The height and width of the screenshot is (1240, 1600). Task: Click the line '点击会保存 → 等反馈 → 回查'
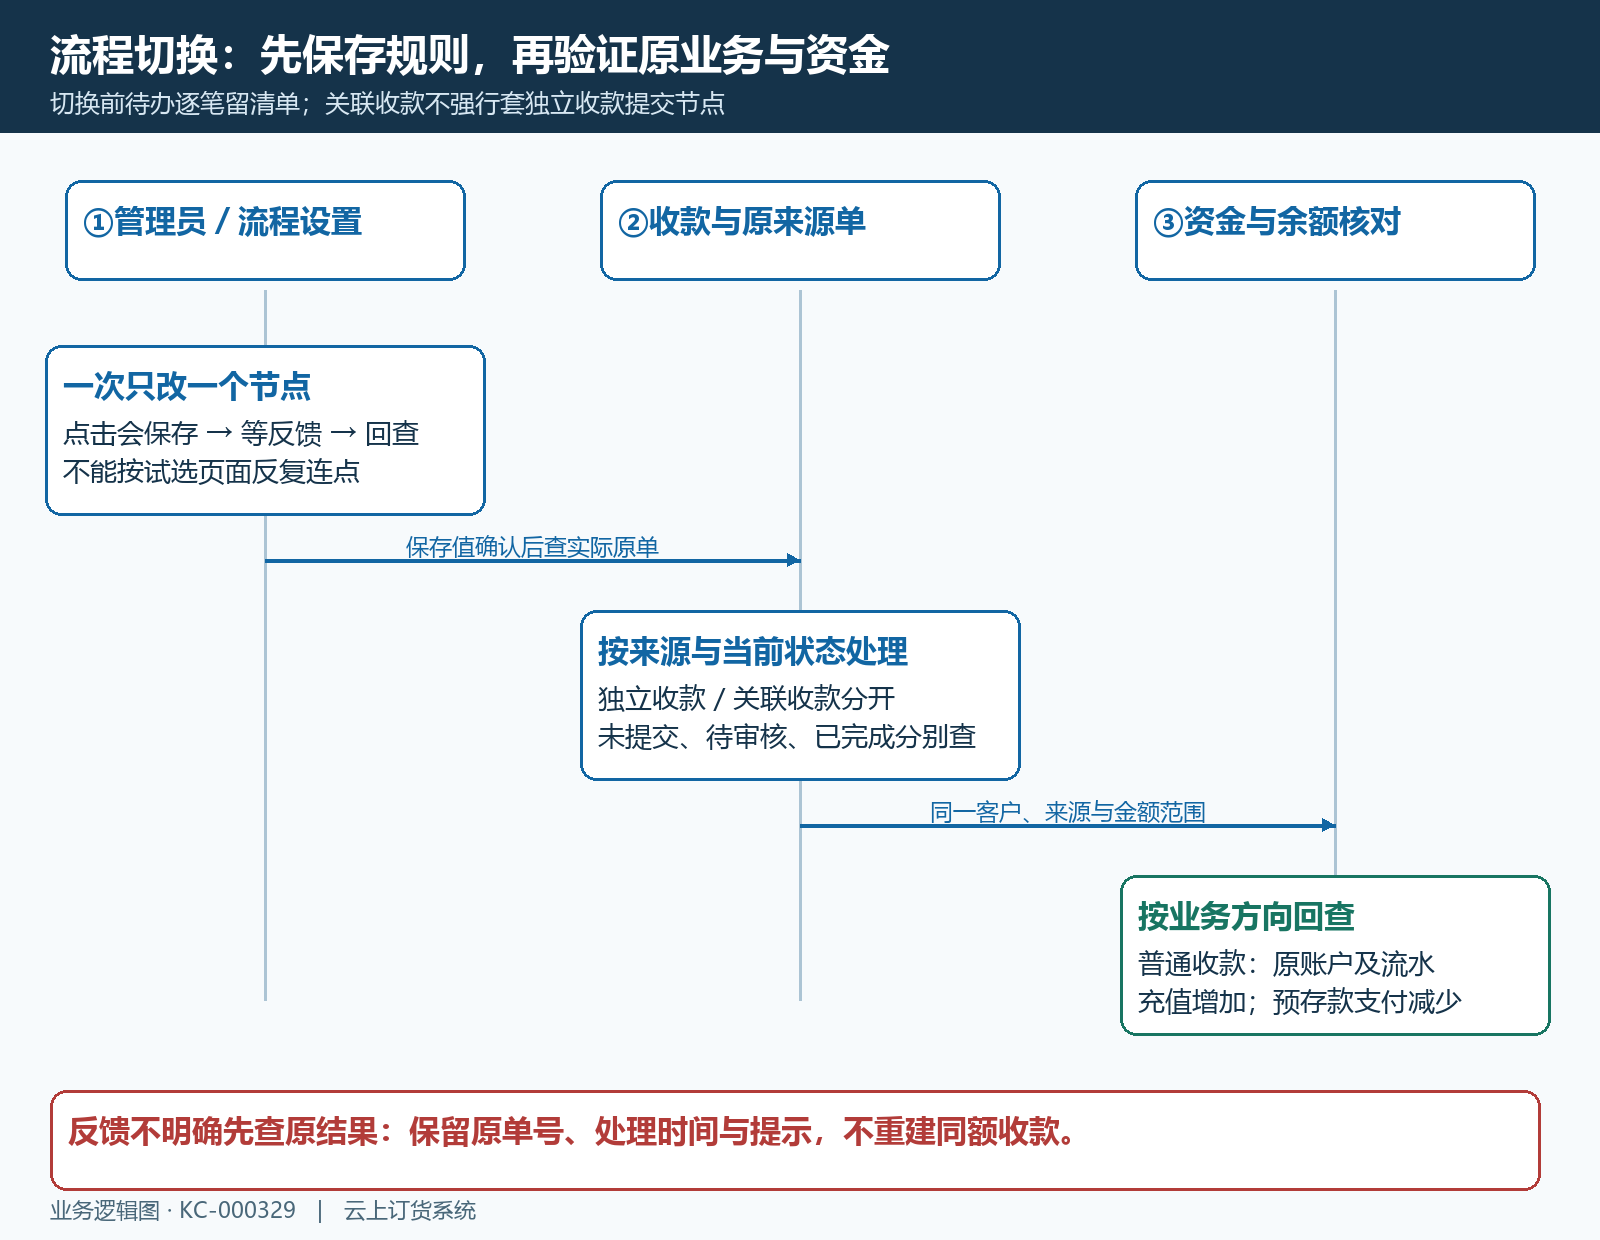point(240,433)
